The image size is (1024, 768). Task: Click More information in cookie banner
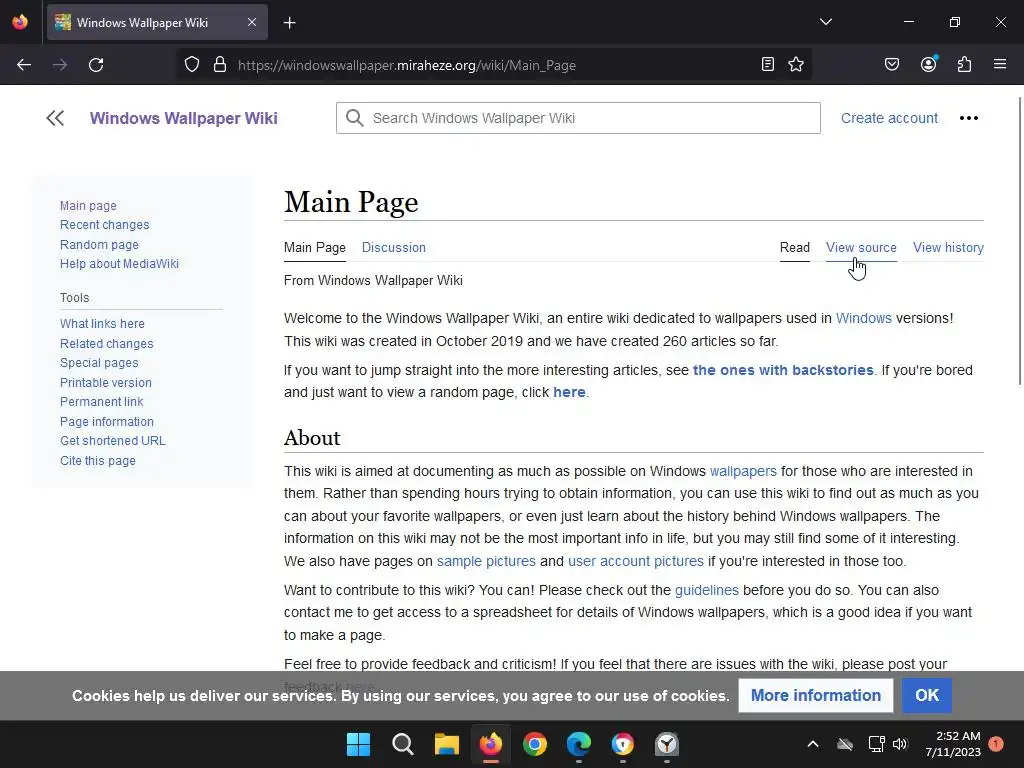point(816,696)
